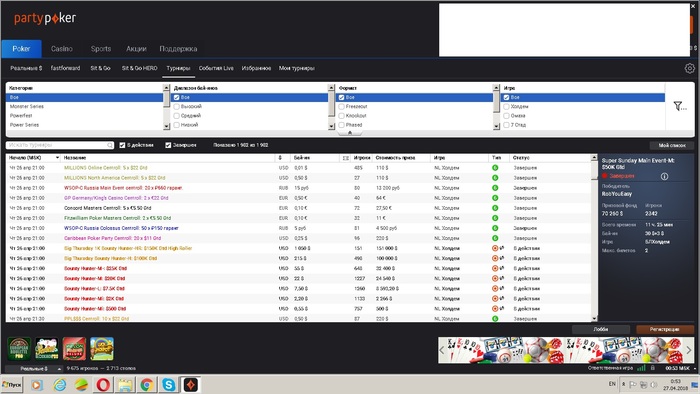Click the media player taskbar icon
The image size is (700, 394).
click(37, 384)
